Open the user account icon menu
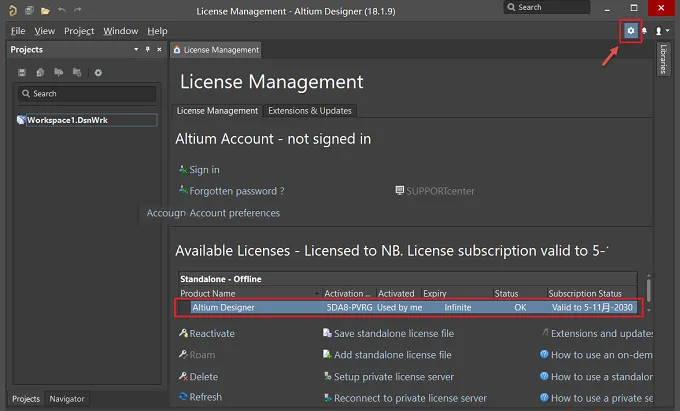The width and height of the screenshot is (680, 411). tap(662, 31)
